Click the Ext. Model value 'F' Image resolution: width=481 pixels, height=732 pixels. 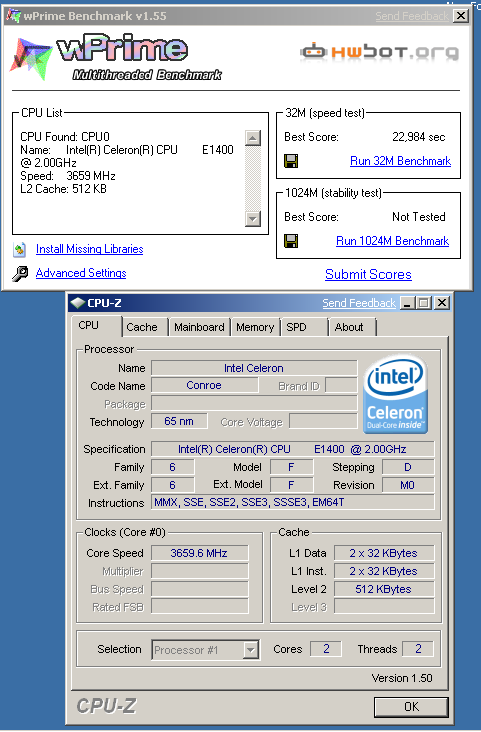[291, 485]
